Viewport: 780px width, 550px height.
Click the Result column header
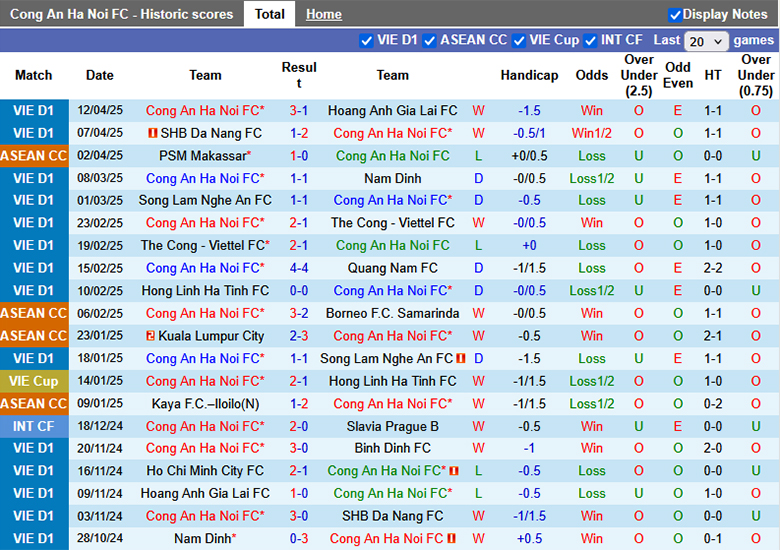click(x=298, y=75)
